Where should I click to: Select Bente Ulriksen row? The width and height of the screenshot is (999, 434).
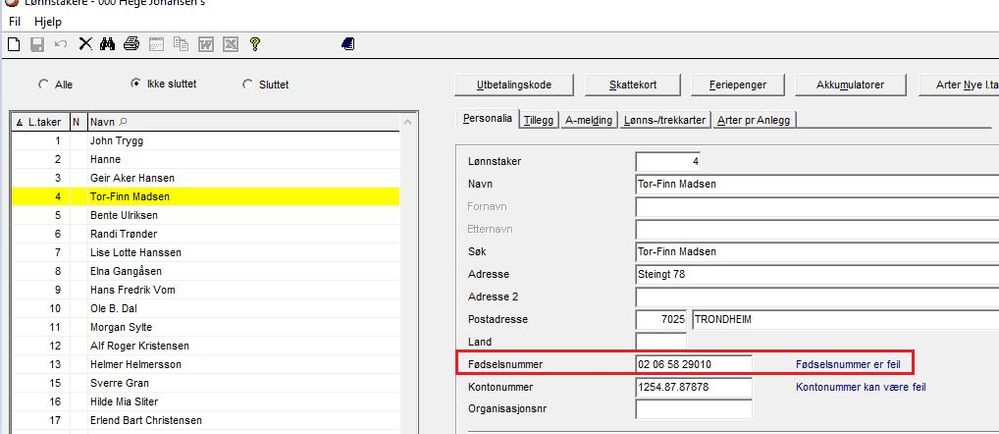[x=205, y=215]
